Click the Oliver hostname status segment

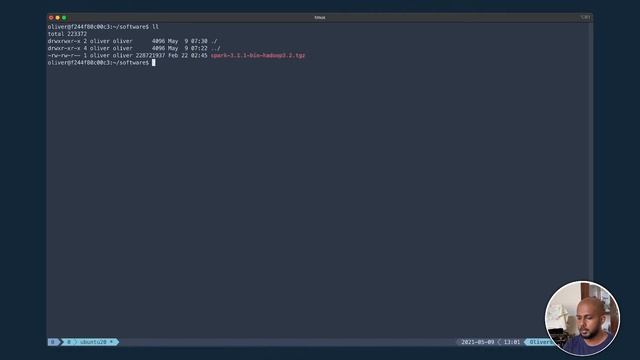point(540,342)
